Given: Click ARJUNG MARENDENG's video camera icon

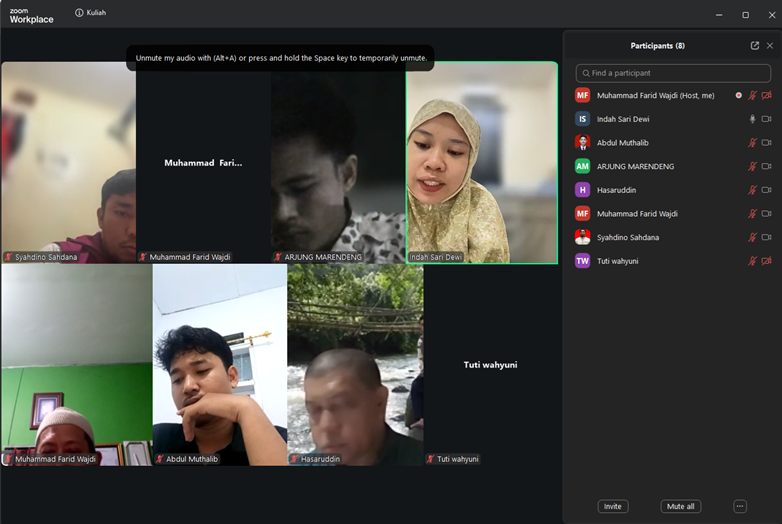Looking at the screenshot, I should click(x=767, y=166).
